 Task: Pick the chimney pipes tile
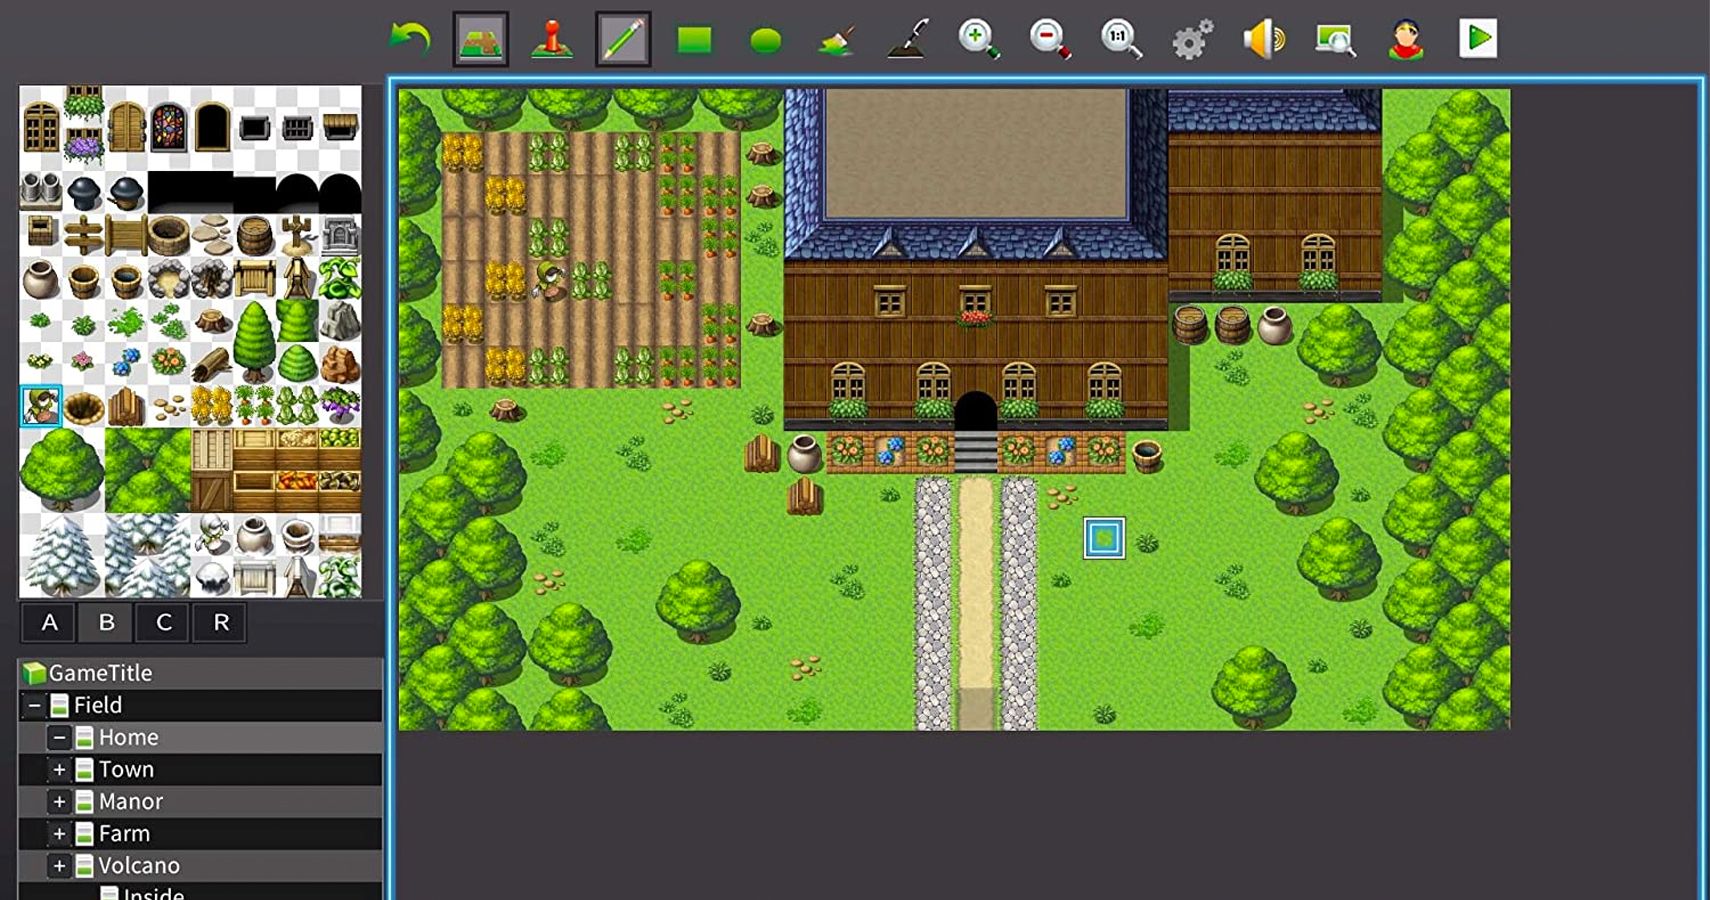(41, 190)
